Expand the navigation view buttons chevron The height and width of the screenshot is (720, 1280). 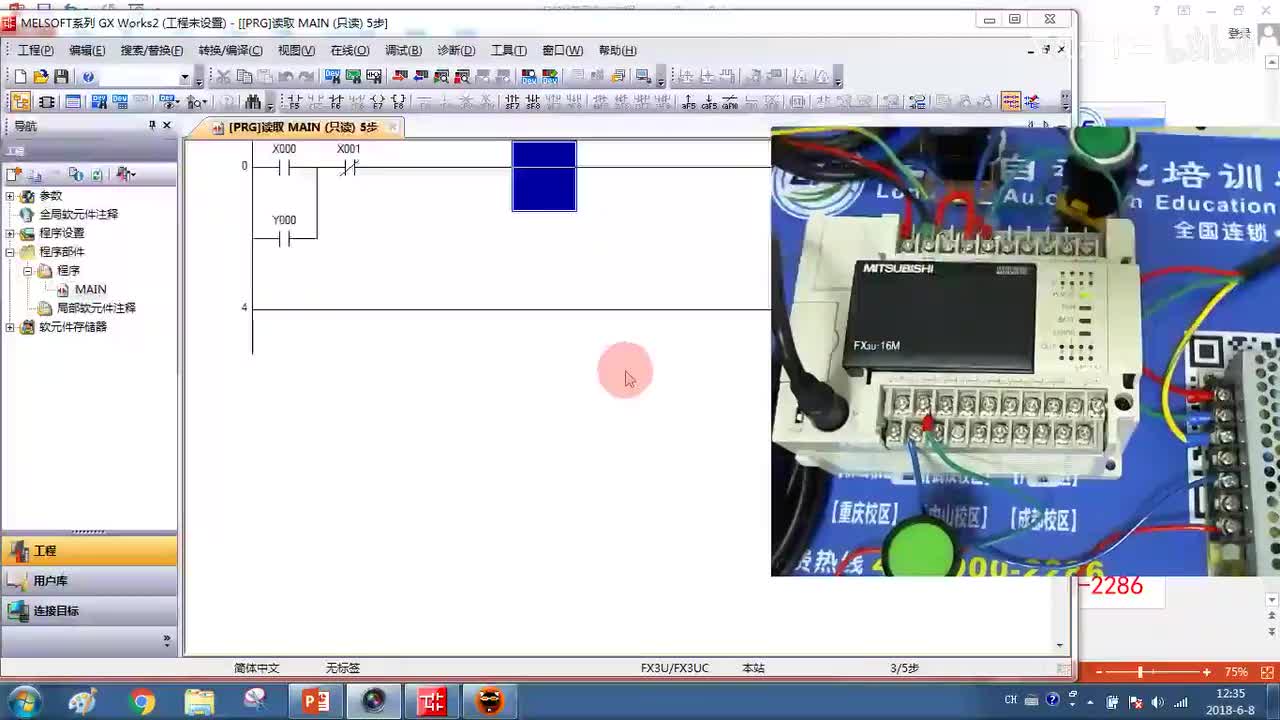(x=167, y=640)
